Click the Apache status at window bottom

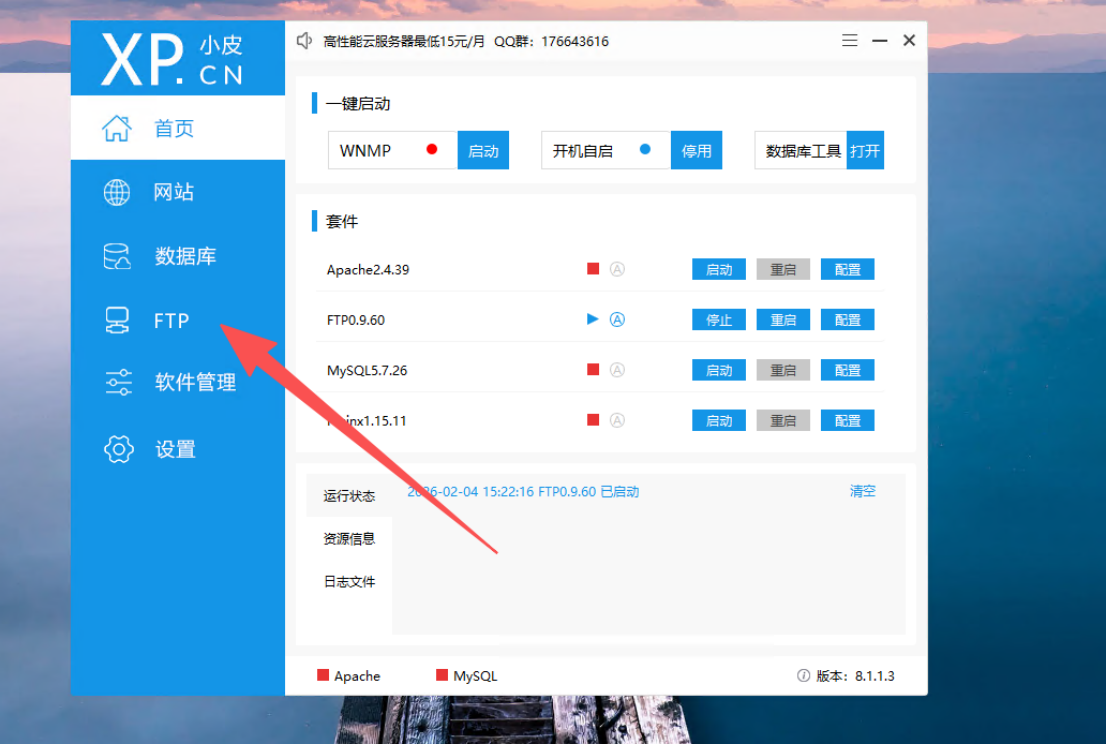pyautogui.click(x=349, y=676)
